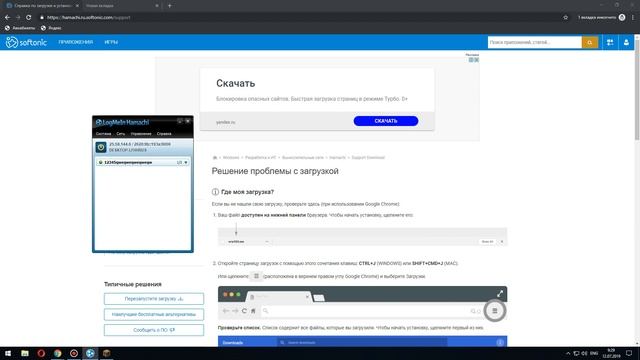This screenshot has height=360, width=640.
Task: Open the "АвиаБилеты" bookmark
Action: (x=20, y=28)
